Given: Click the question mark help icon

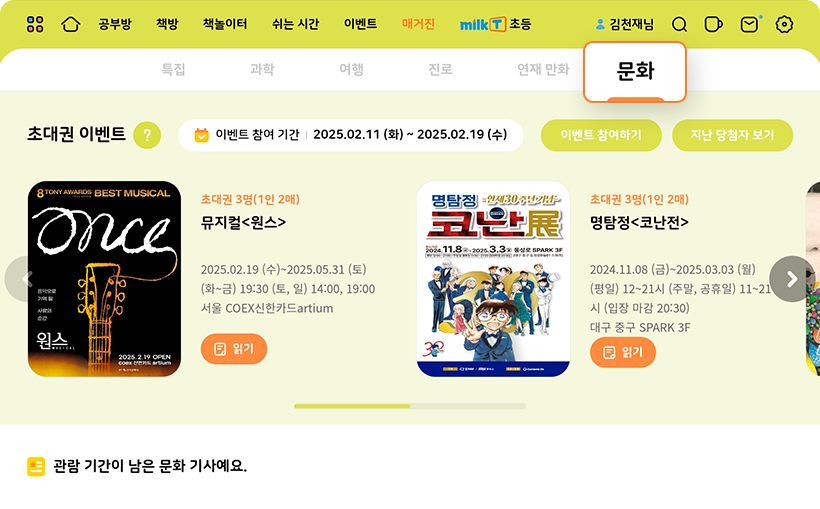Looking at the screenshot, I should 147,135.
